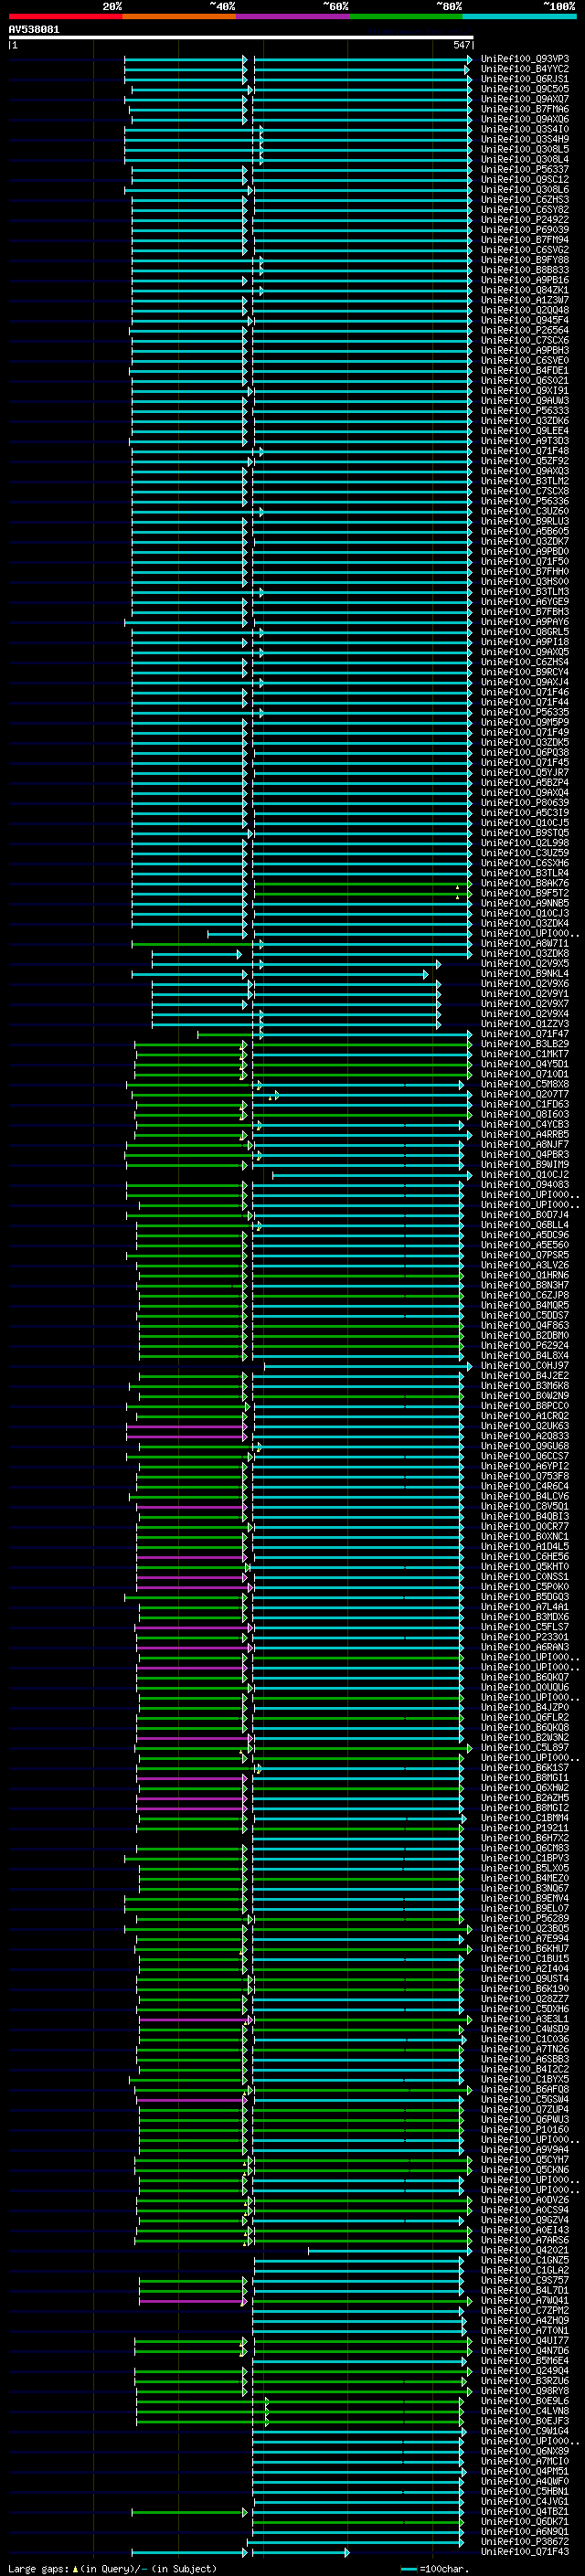Select the UniRef100_P10160 label
The height and width of the screenshot is (2576, 585).
click(x=524, y=2129)
